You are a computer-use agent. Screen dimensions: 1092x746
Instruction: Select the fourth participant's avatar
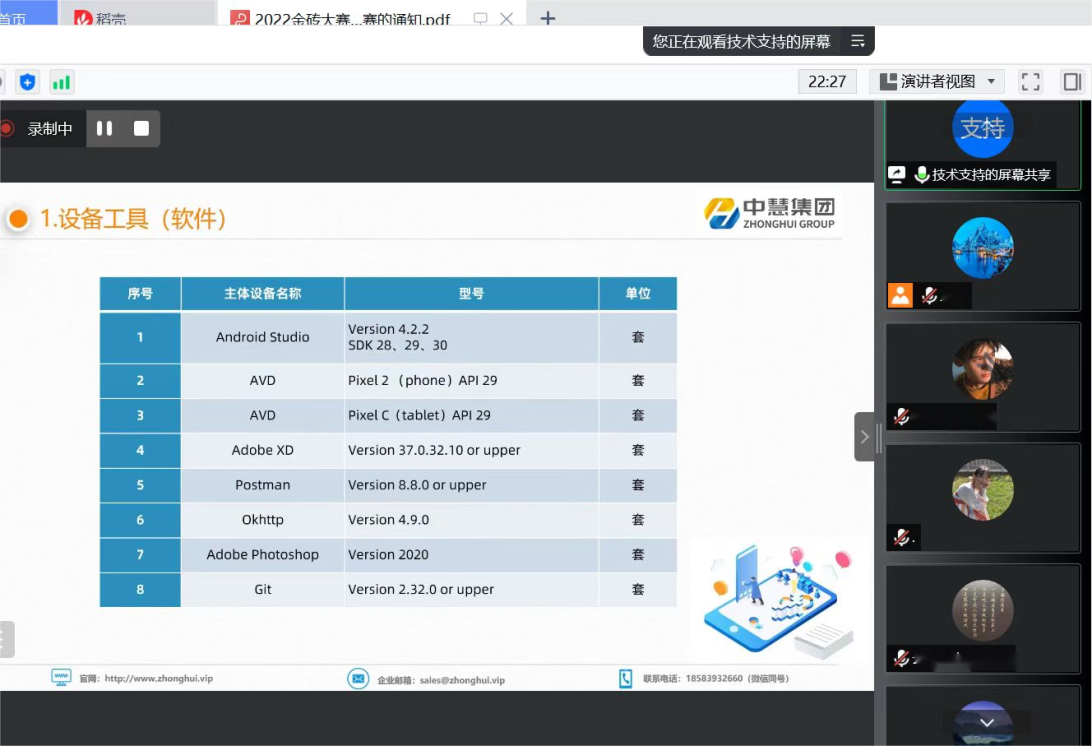tap(983, 490)
